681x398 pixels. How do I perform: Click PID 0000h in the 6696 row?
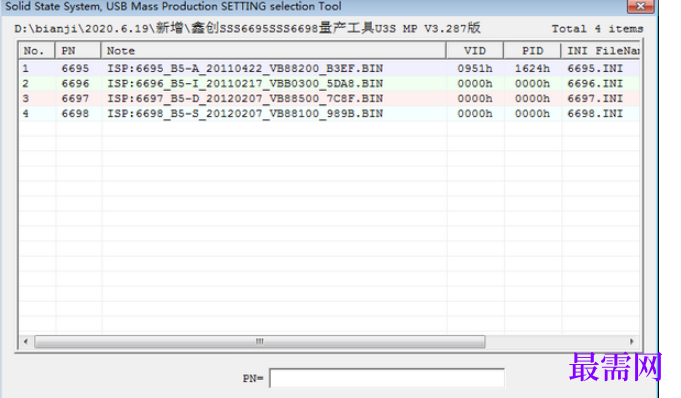[532, 83]
